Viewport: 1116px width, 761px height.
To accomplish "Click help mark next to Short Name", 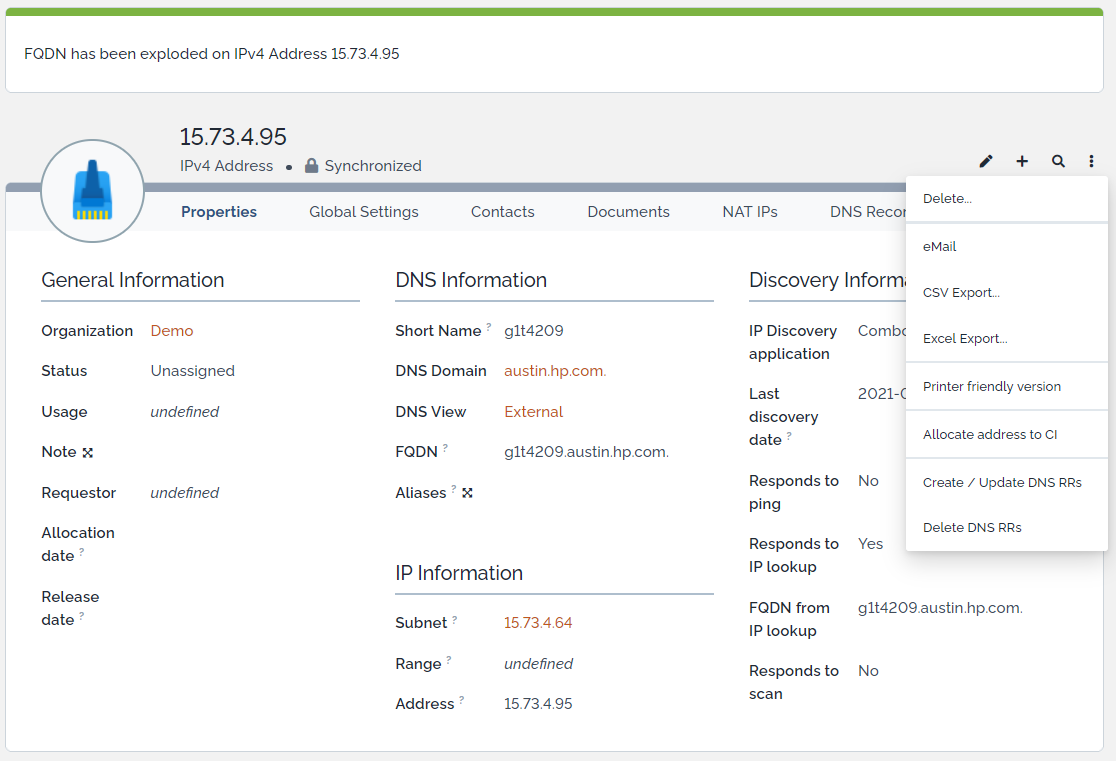I will (x=489, y=328).
